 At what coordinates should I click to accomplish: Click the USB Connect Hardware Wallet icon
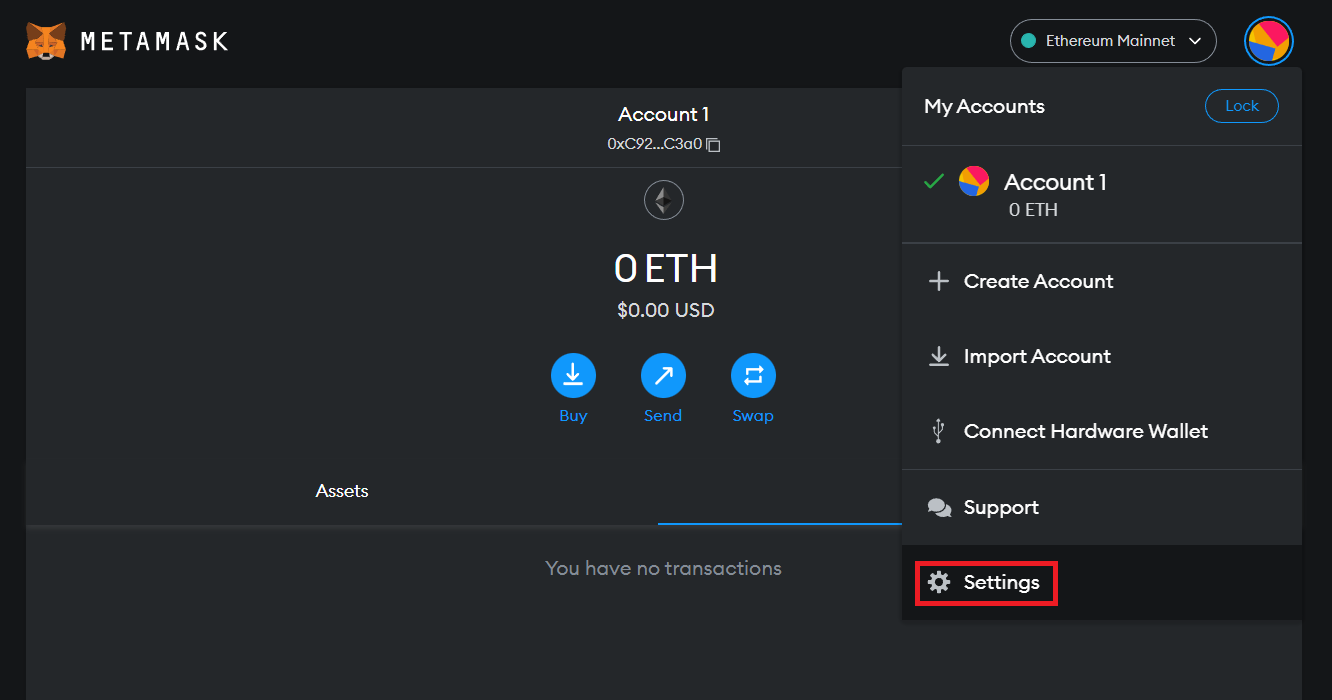[x=938, y=431]
